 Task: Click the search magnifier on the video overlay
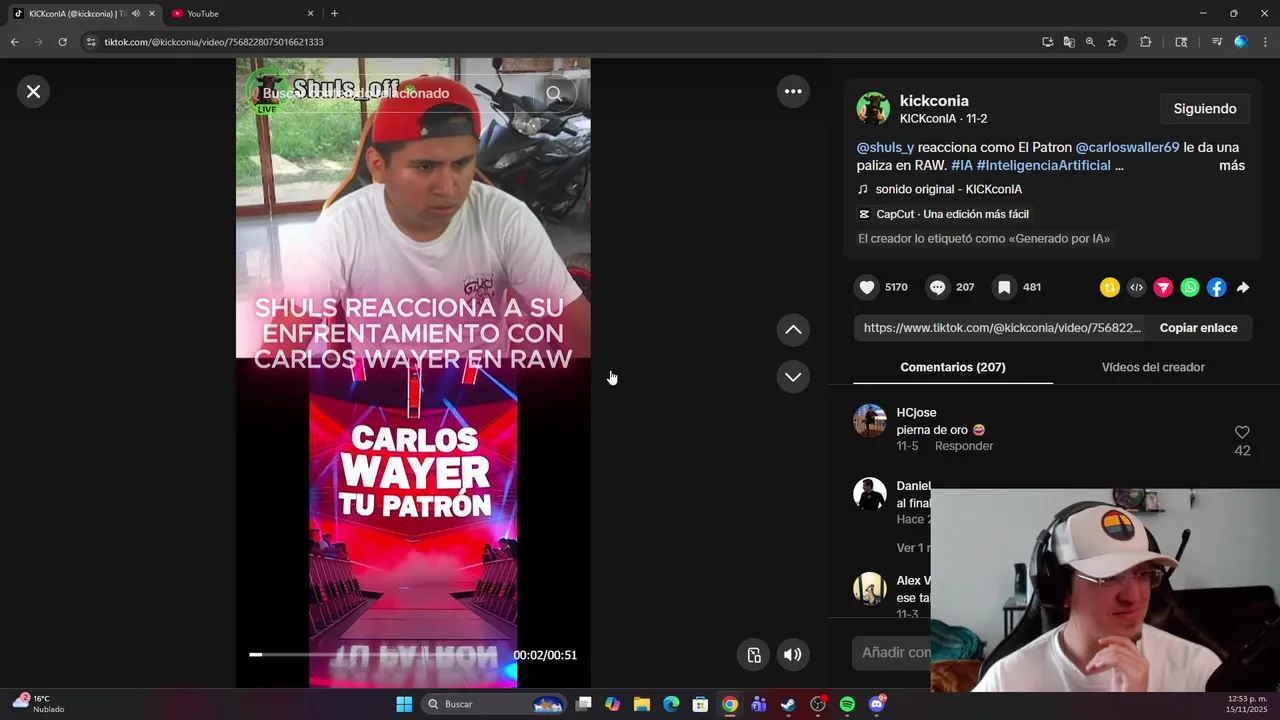(554, 93)
